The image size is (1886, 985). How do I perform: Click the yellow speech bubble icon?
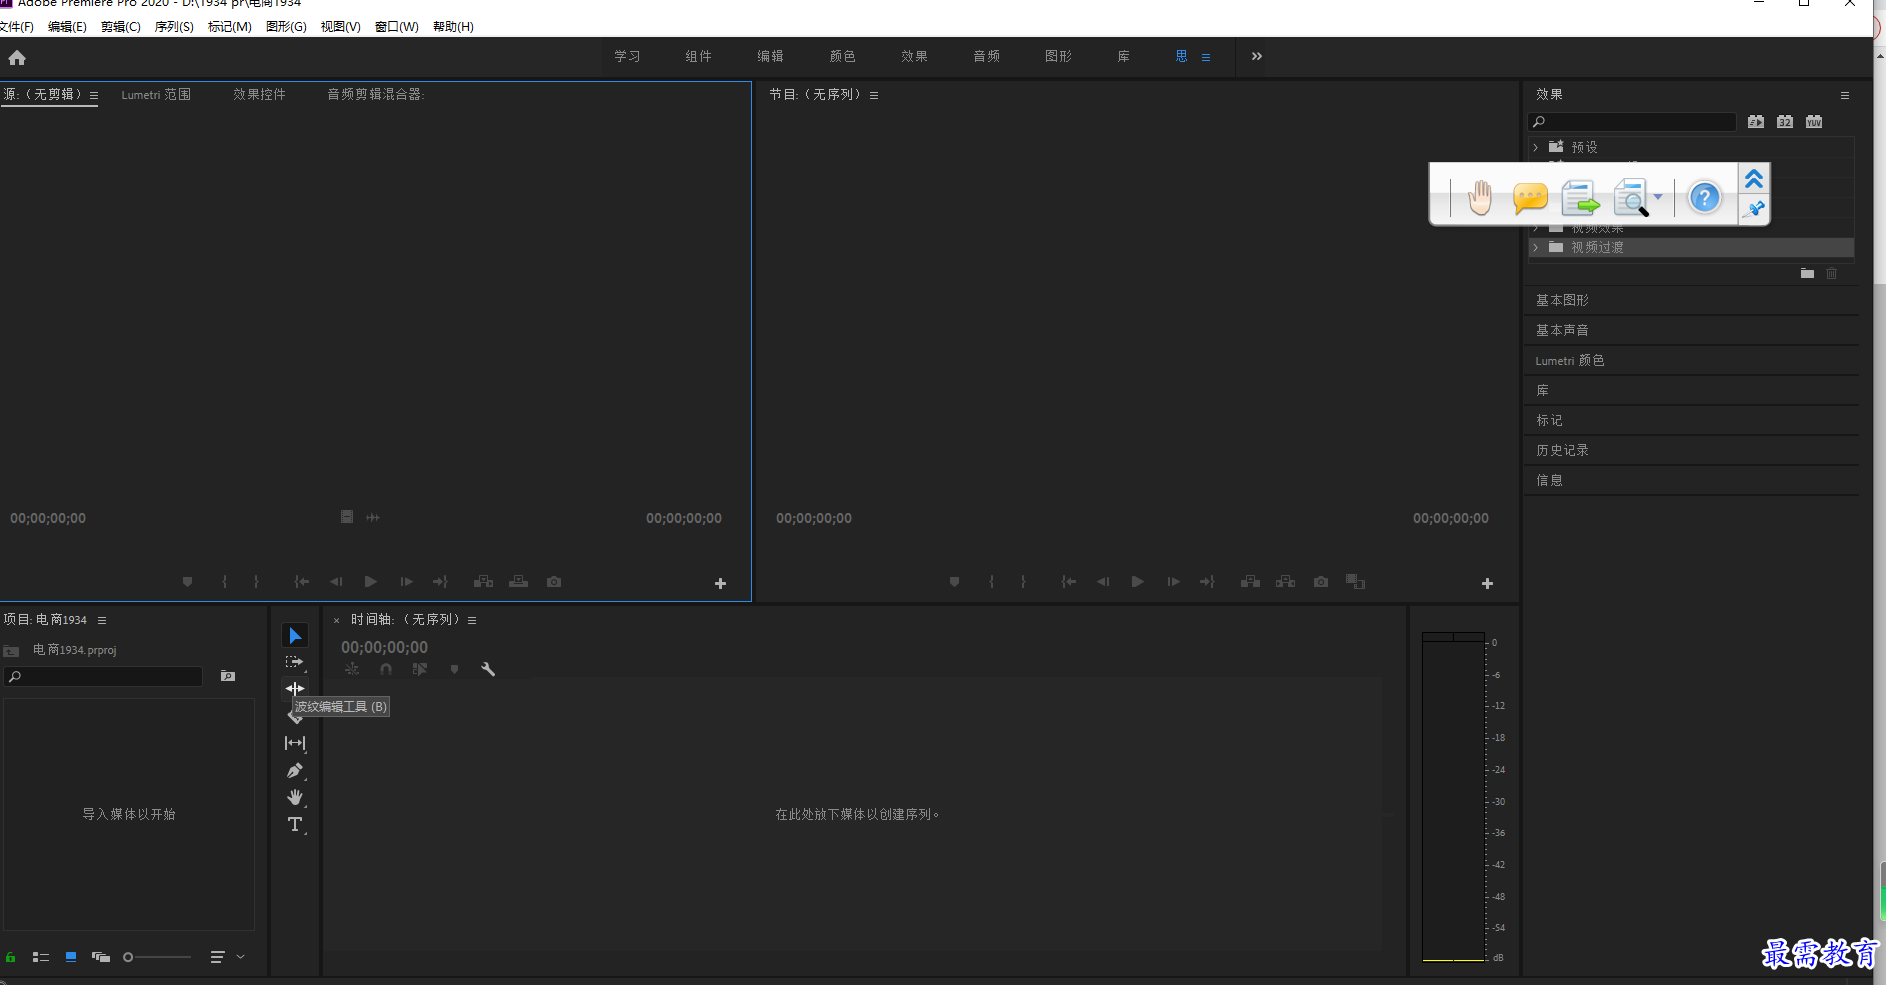tap(1530, 198)
